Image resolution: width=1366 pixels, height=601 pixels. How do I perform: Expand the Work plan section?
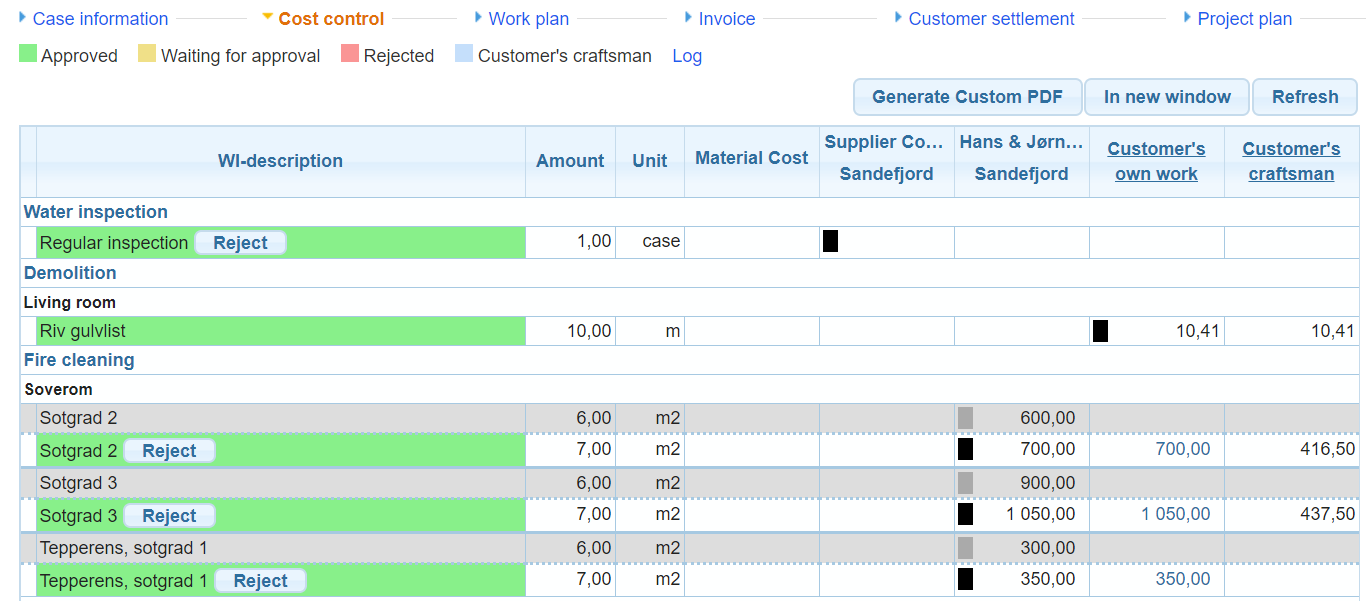pyautogui.click(x=528, y=19)
